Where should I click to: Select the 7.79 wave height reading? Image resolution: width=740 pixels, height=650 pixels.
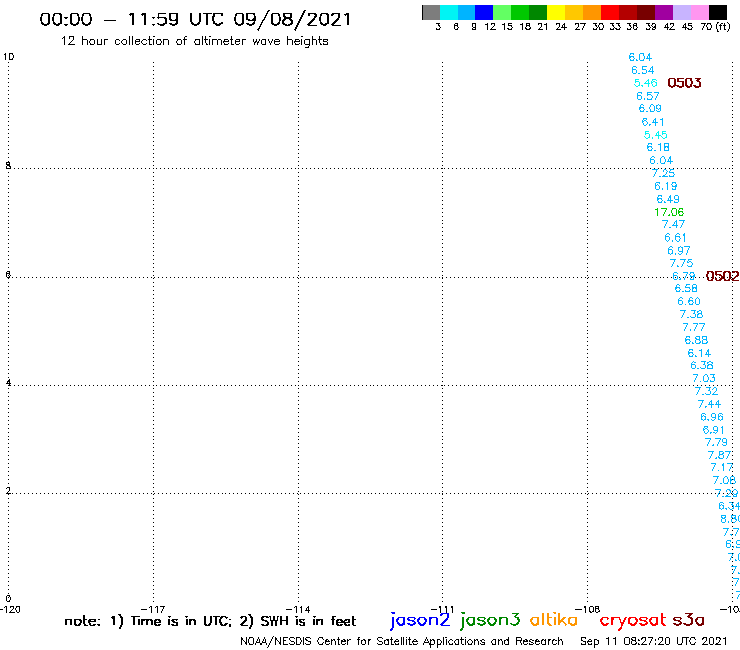(x=716, y=442)
